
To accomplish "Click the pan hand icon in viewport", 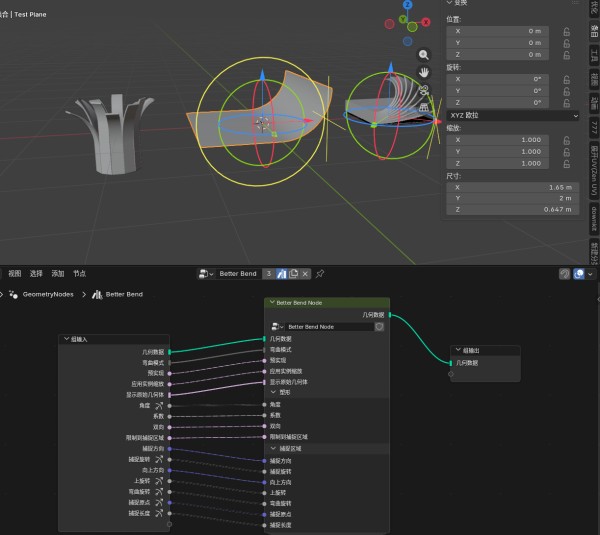I will pos(424,72).
